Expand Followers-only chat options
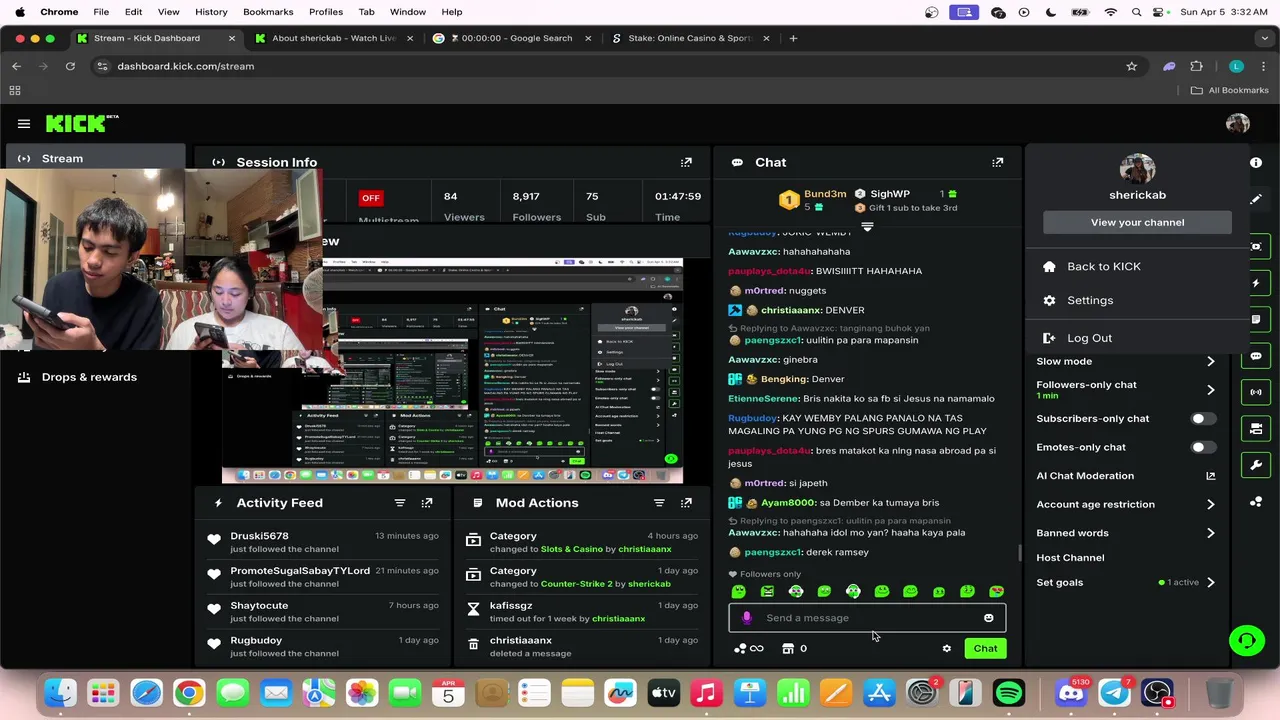Viewport: 1280px width, 720px height. pyautogui.click(x=1211, y=390)
